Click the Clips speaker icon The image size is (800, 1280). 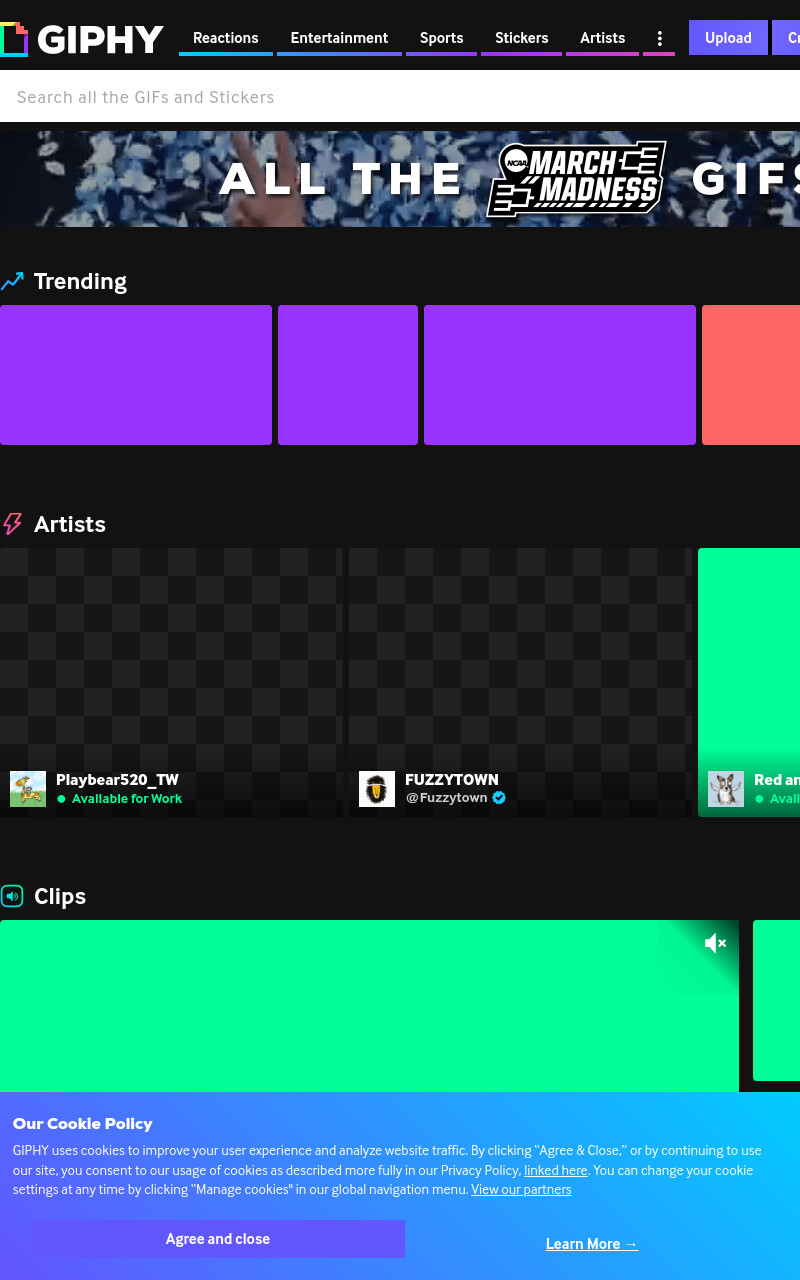12,896
